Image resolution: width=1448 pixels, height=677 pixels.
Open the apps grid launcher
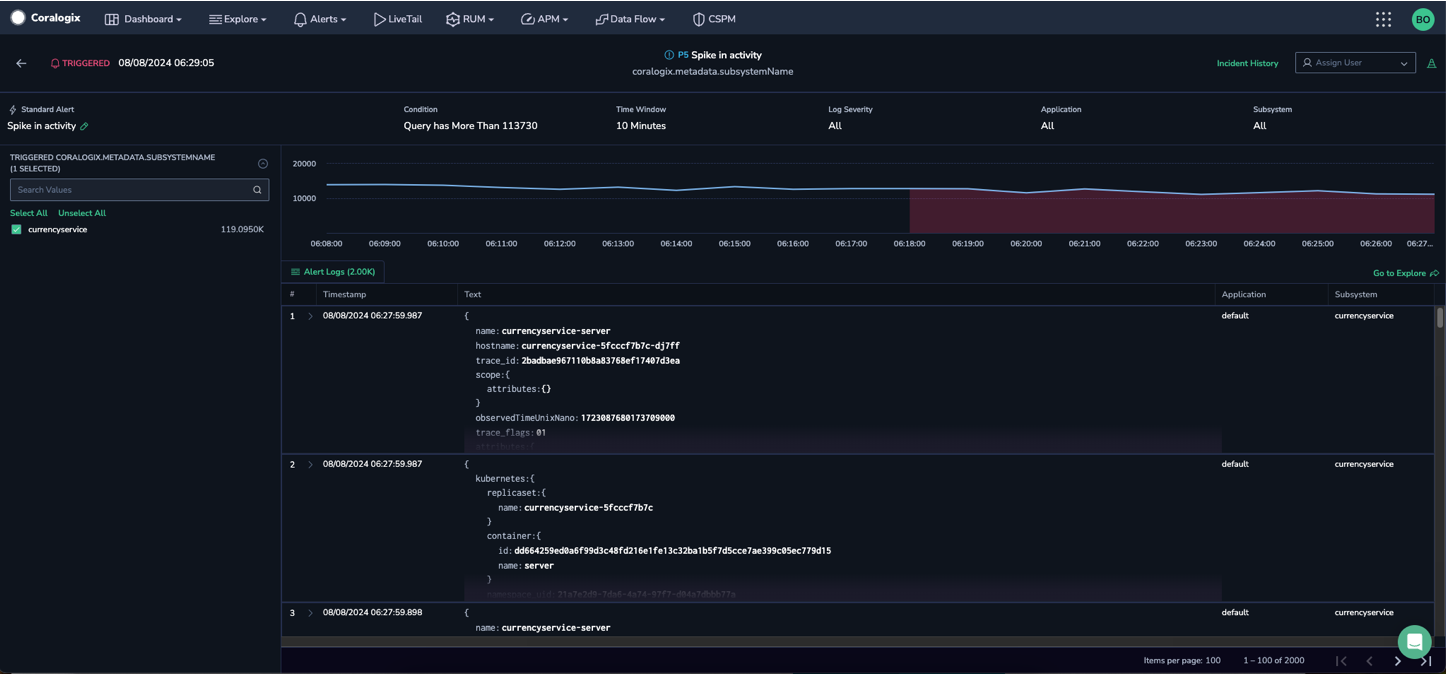1383,19
